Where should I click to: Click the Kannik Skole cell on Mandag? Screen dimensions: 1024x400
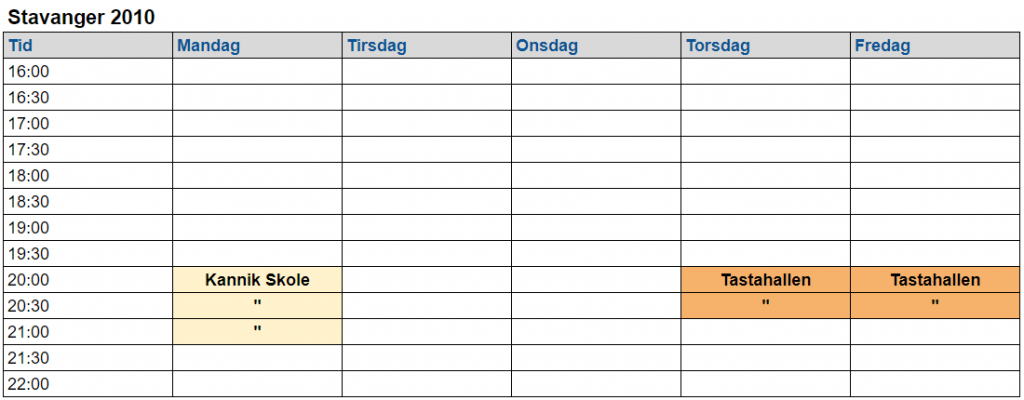click(257, 280)
